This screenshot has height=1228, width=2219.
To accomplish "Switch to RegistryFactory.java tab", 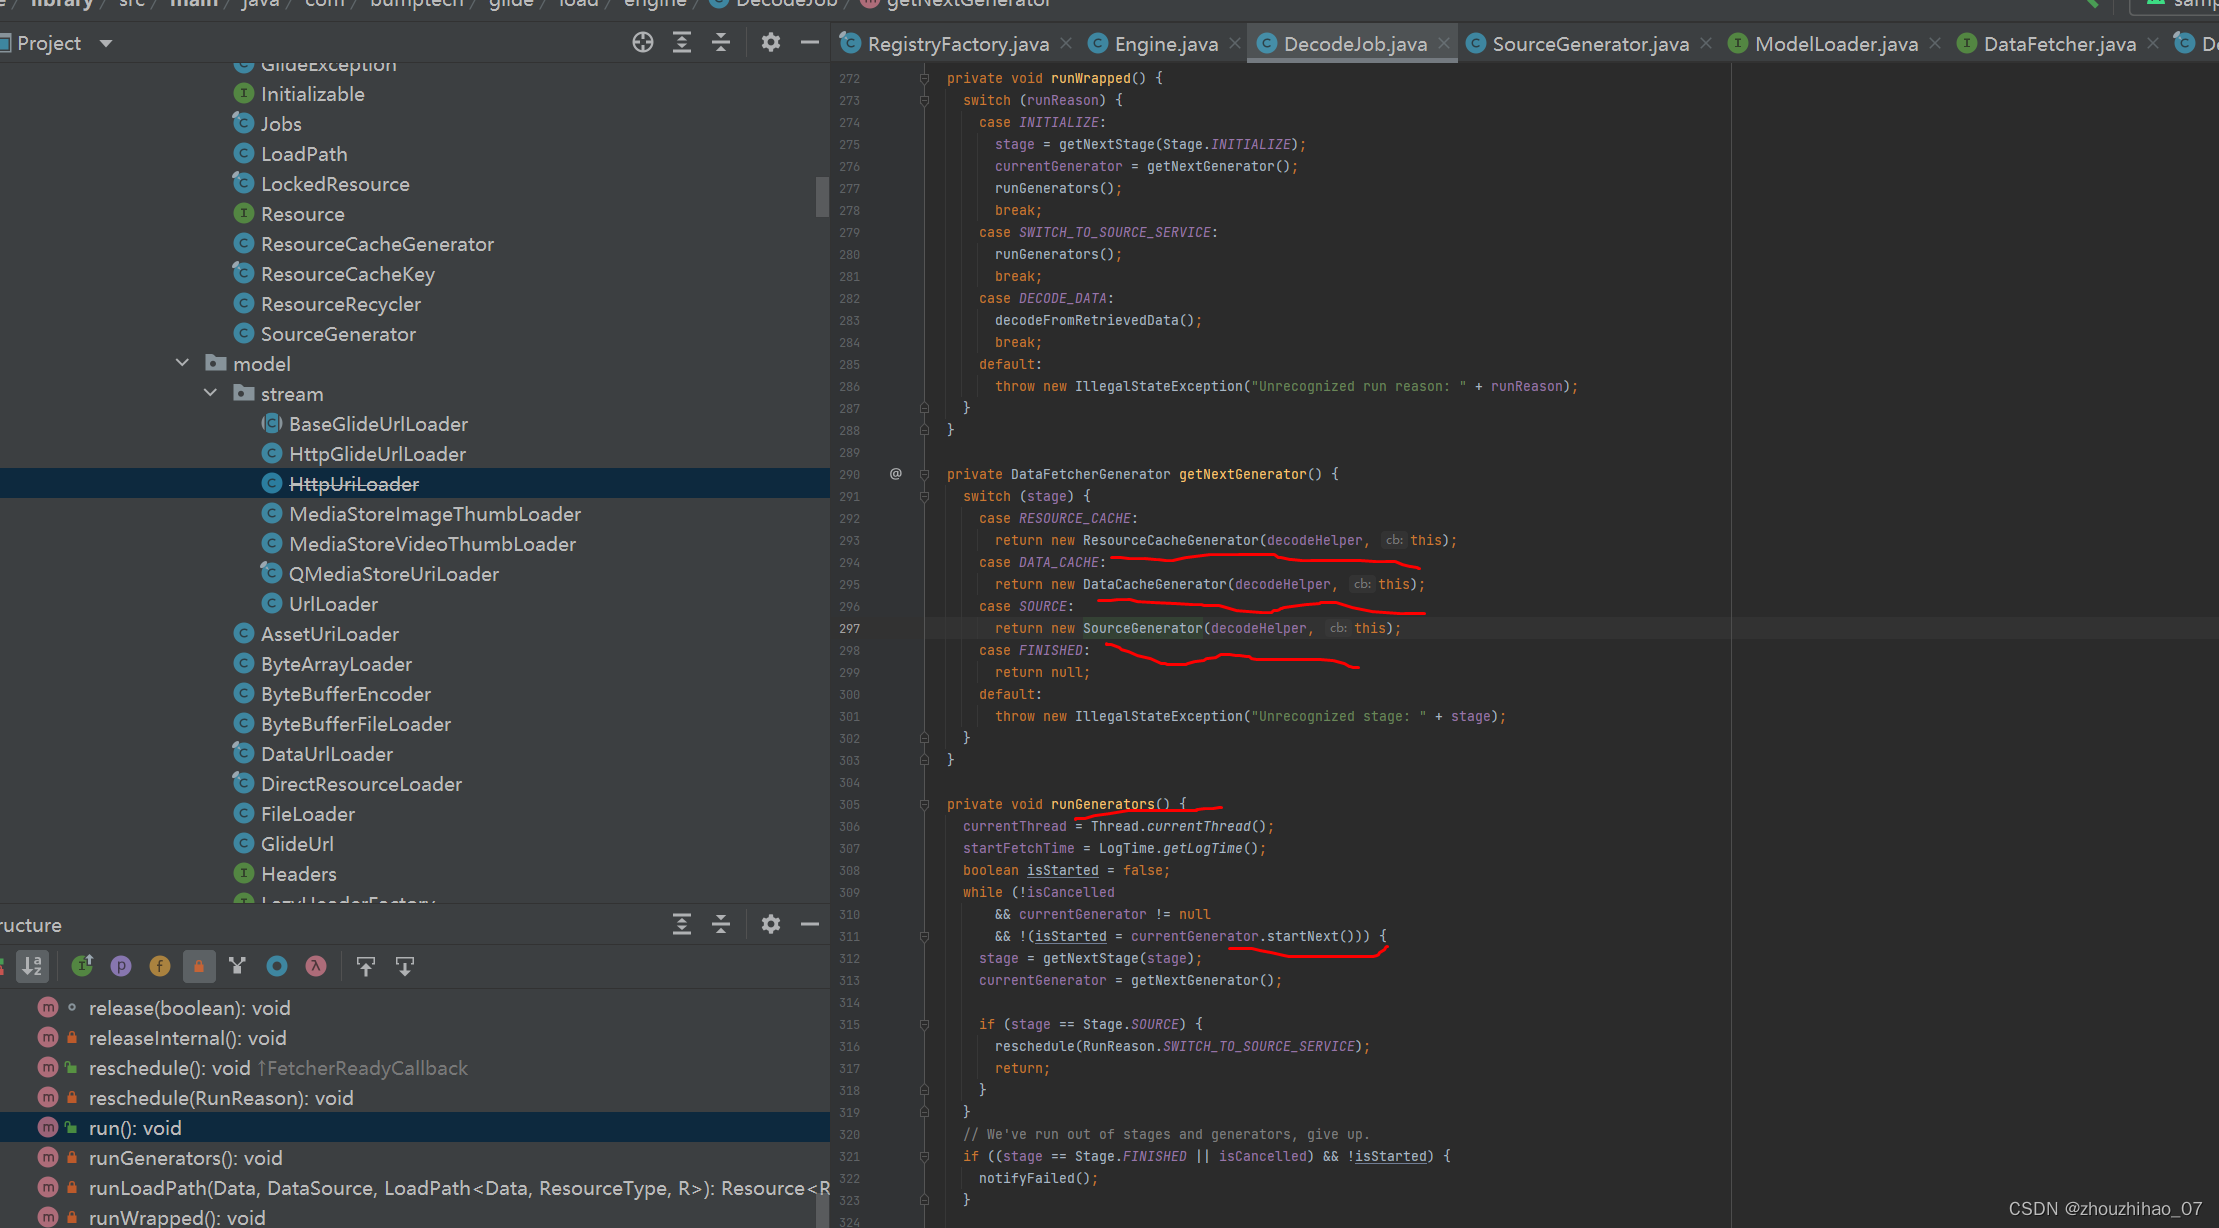I will tap(958, 43).
